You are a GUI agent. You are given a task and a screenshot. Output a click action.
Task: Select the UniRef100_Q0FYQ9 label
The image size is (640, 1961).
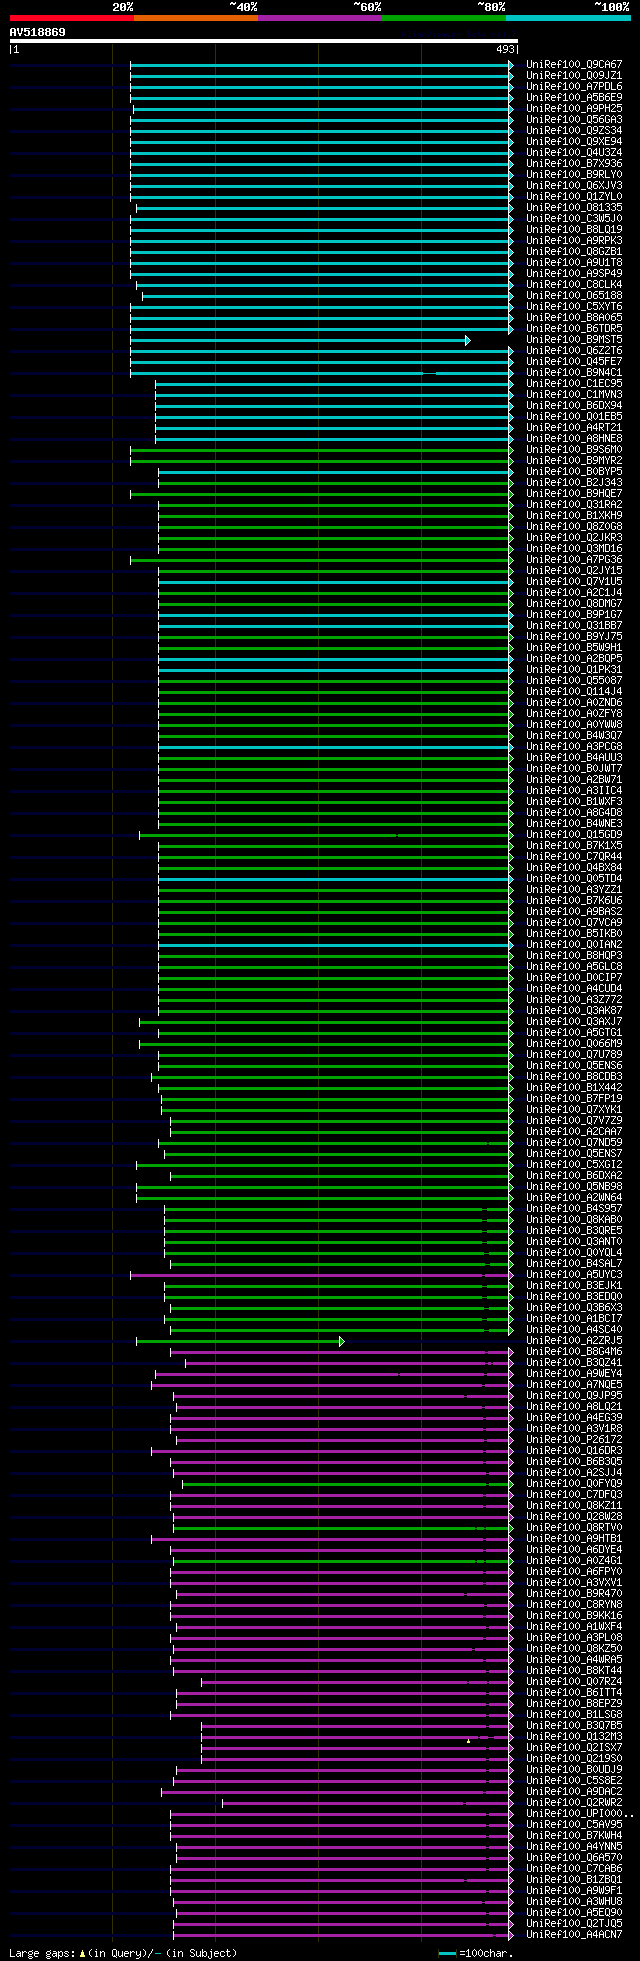[x=574, y=1484]
